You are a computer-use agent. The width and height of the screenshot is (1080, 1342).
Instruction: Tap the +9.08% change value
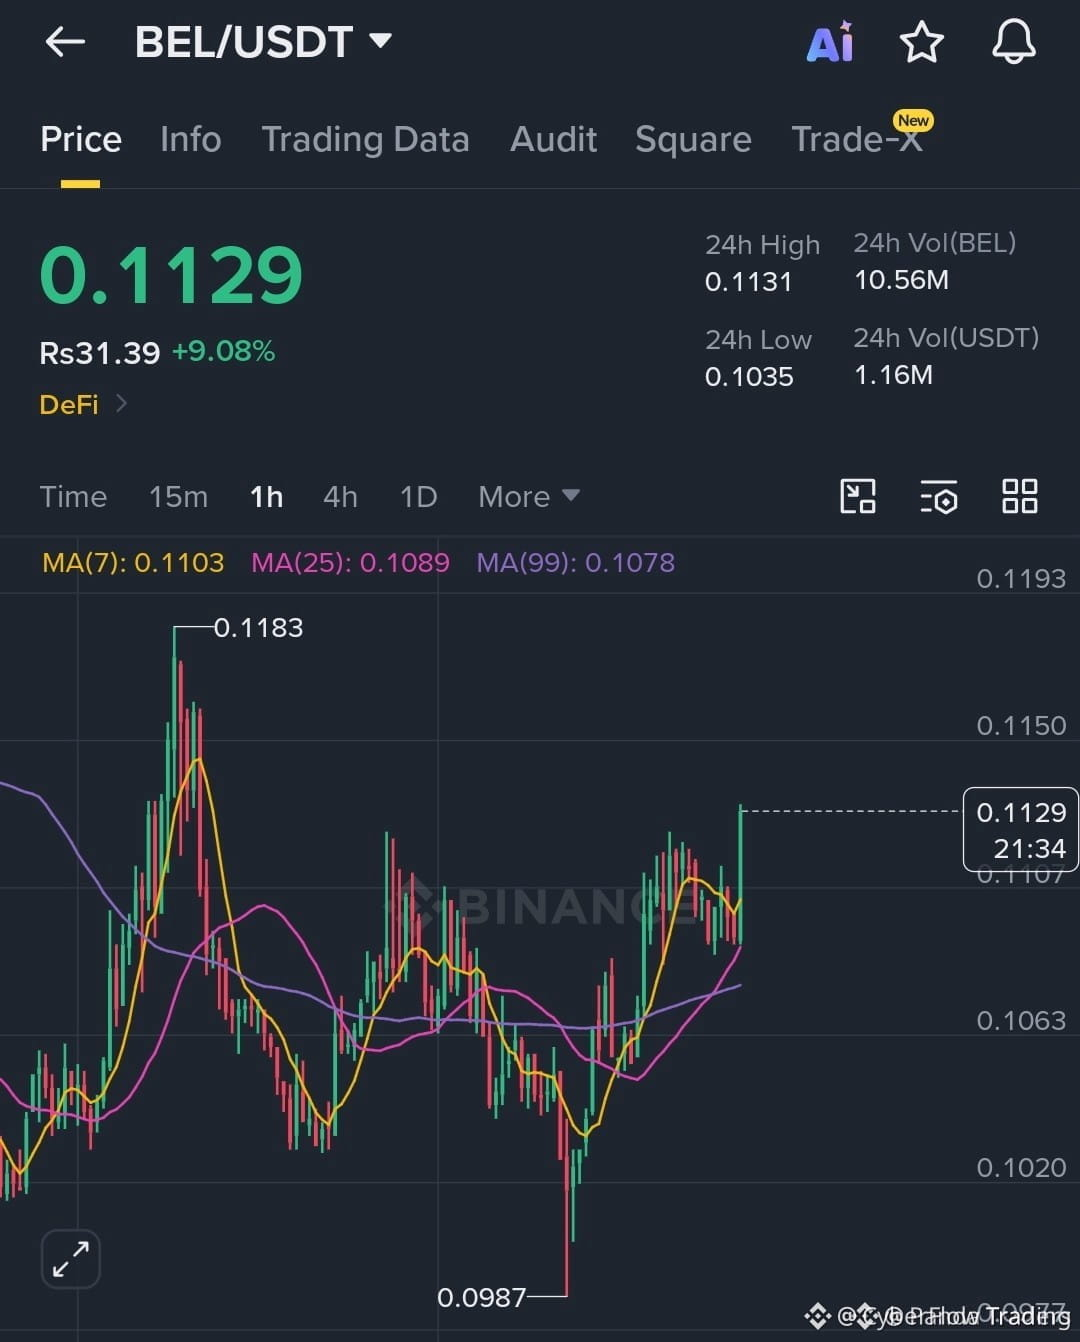coord(223,351)
